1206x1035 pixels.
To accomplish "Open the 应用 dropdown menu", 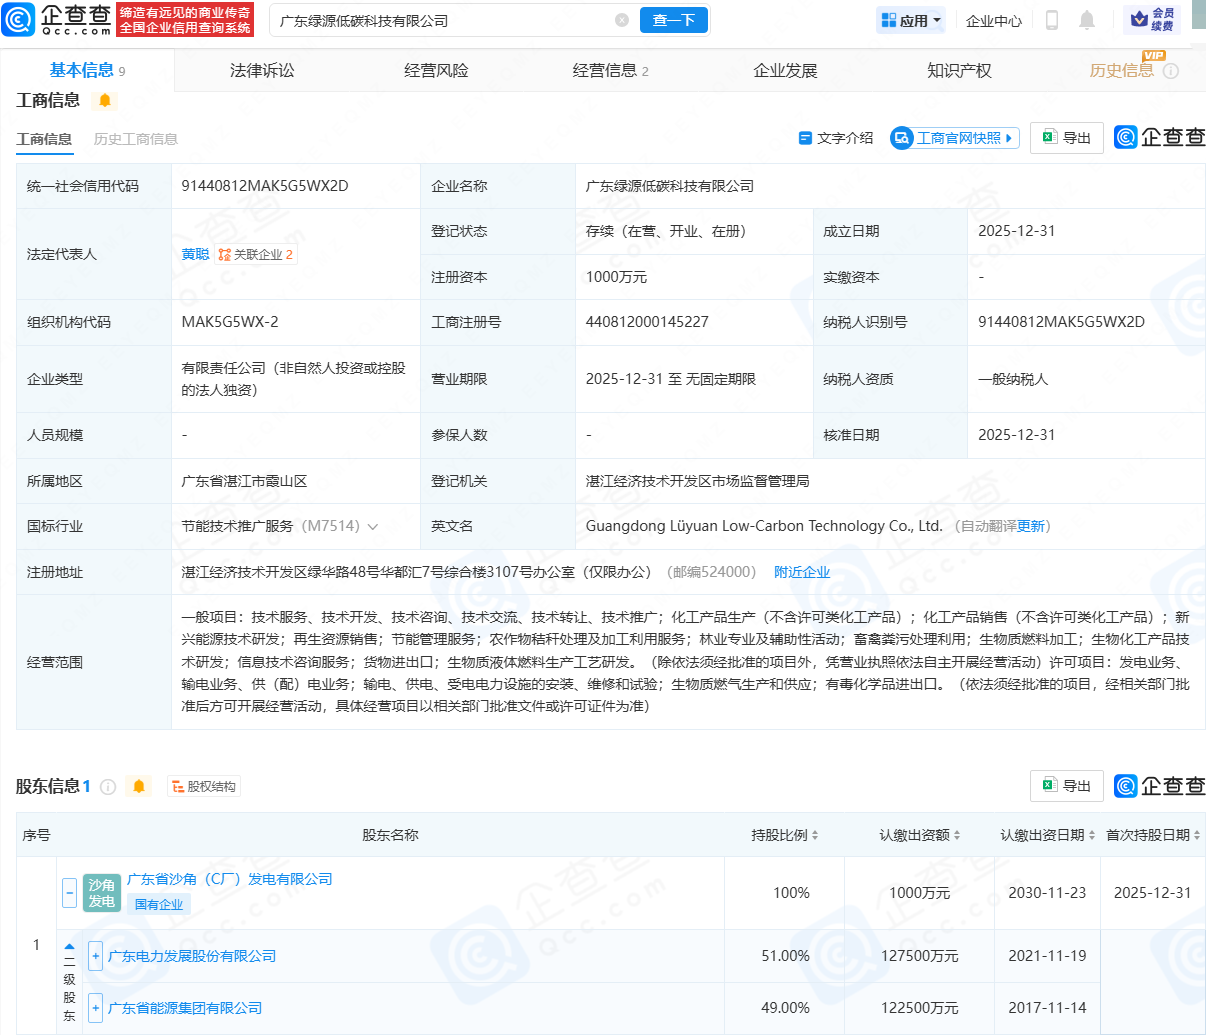I will (x=911, y=20).
